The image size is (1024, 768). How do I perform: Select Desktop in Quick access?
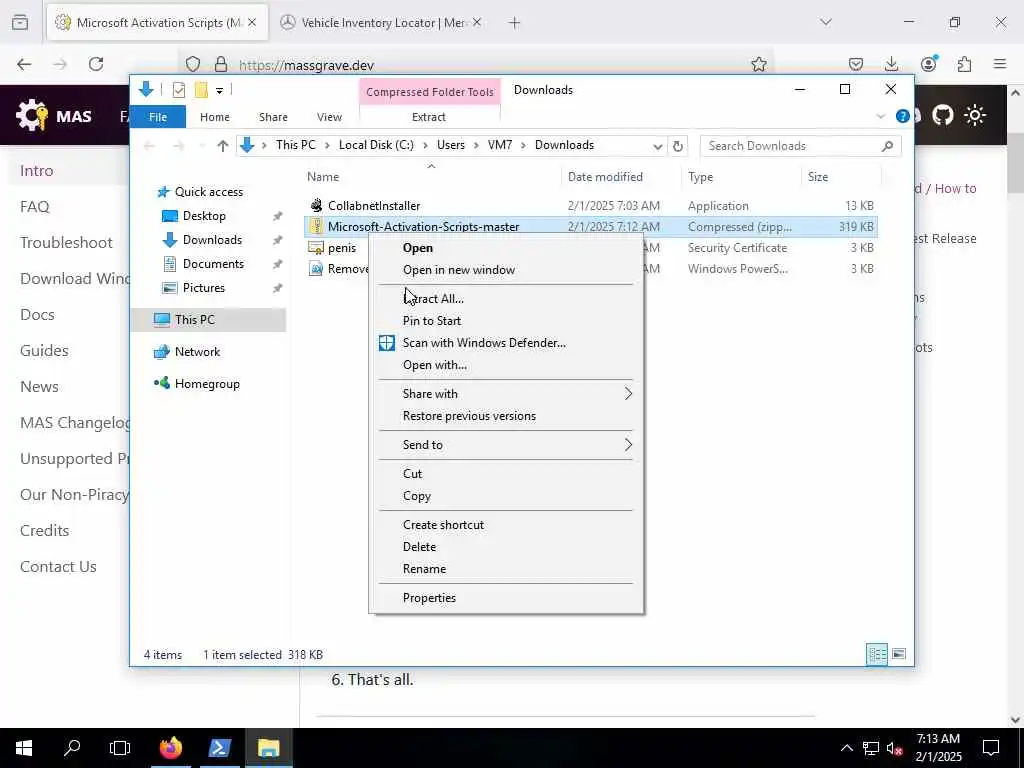point(204,216)
